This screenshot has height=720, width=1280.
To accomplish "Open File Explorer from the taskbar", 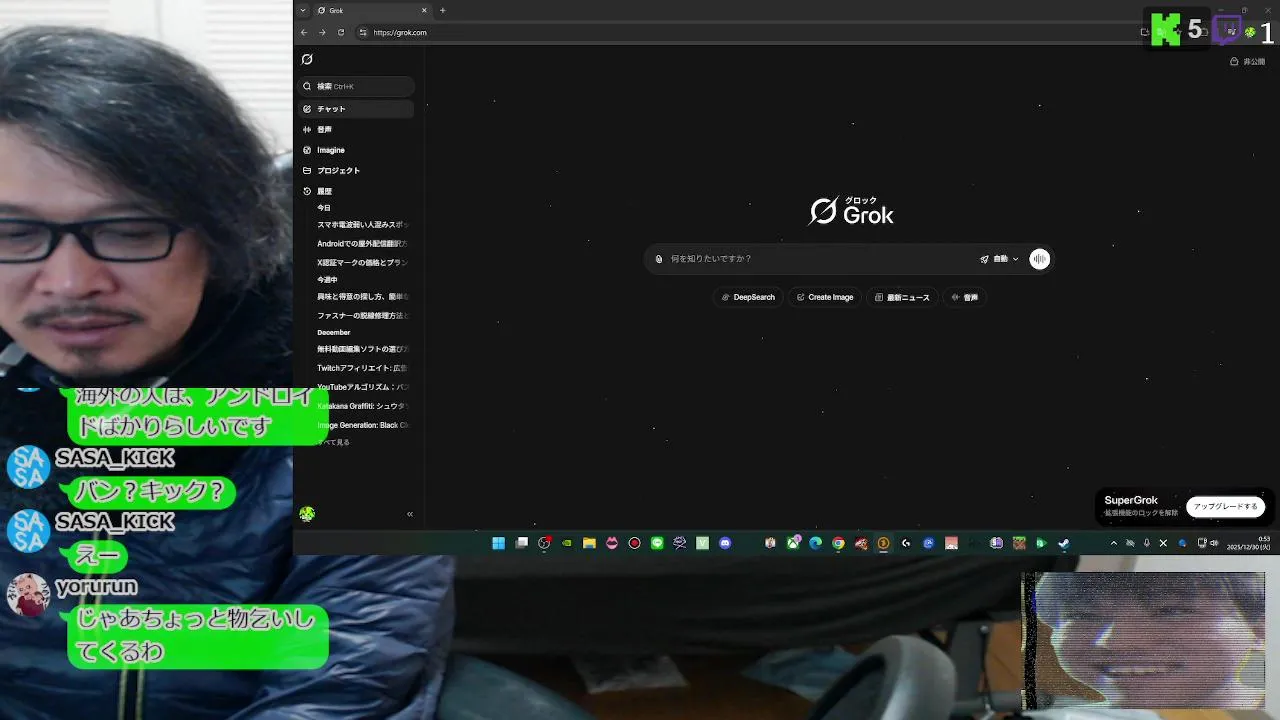I will pyautogui.click(x=589, y=543).
